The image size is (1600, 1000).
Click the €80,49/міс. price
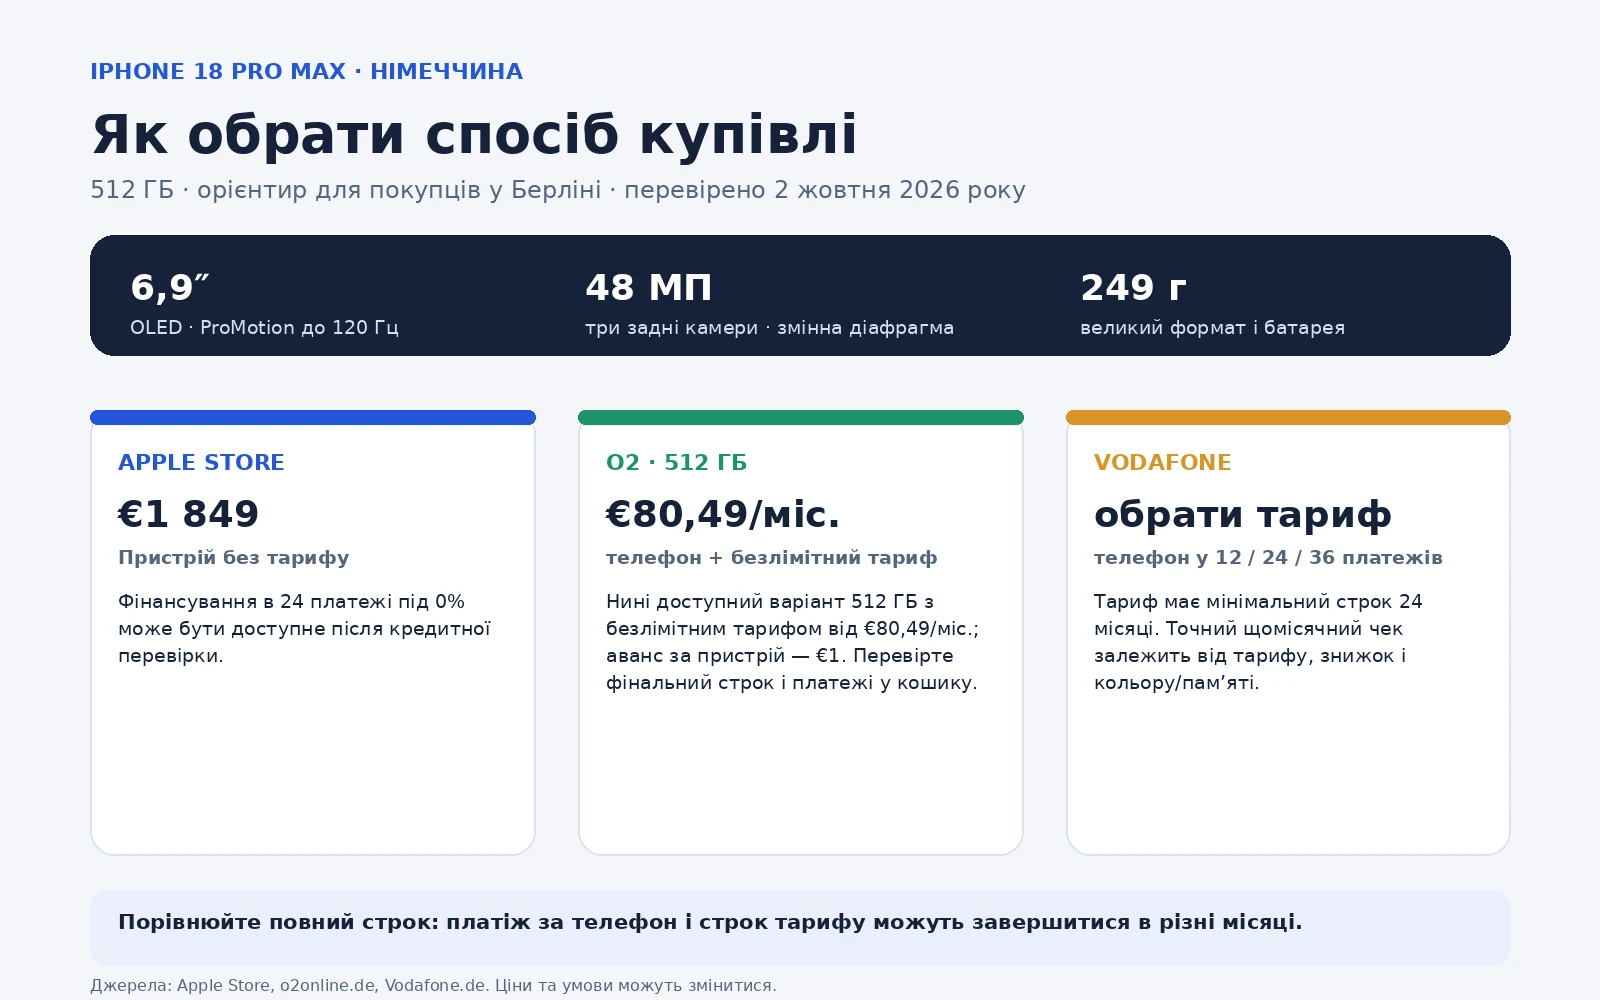click(723, 514)
